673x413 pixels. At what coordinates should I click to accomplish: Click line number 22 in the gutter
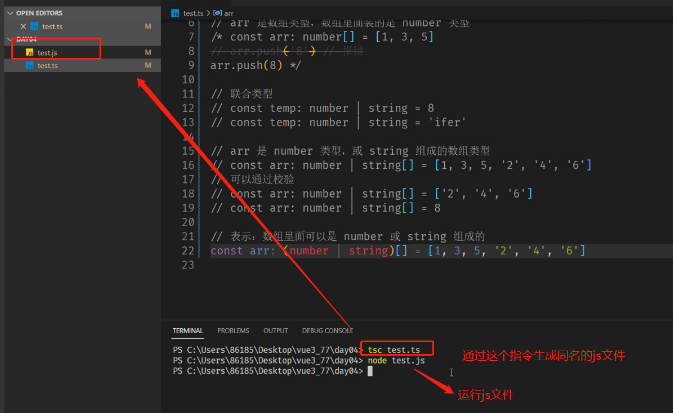188,251
